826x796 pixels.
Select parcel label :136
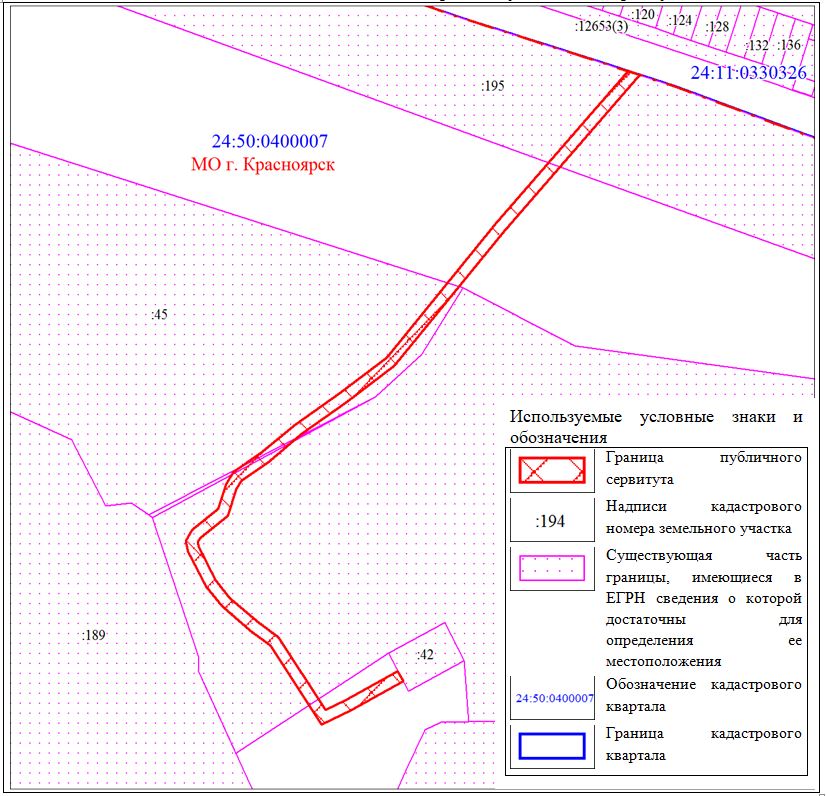coord(790,45)
